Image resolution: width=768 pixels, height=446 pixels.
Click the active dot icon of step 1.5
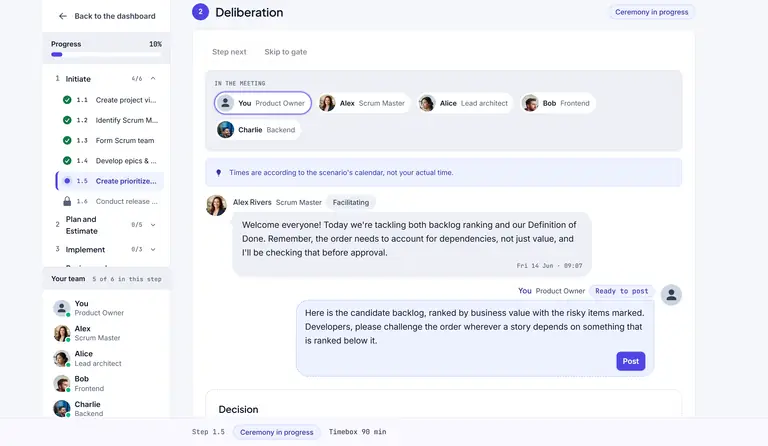click(x=67, y=181)
